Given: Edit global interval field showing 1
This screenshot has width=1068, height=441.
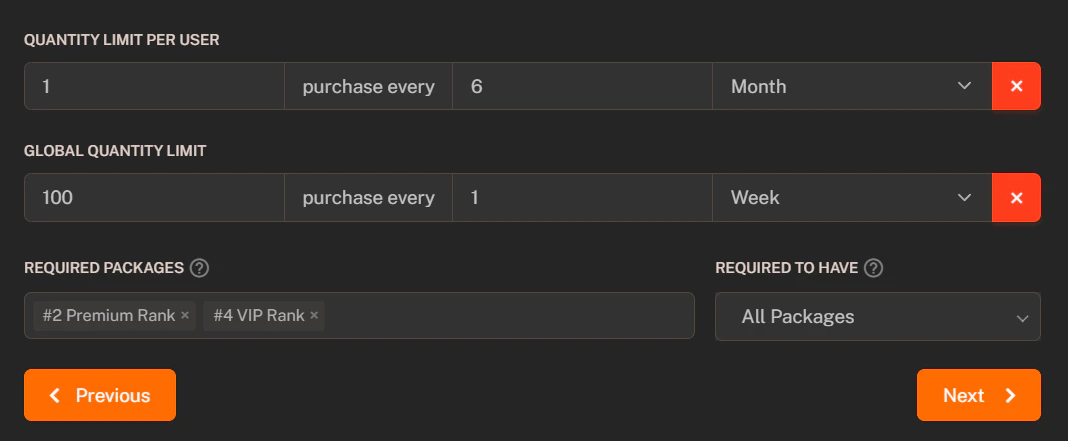Looking at the screenshot, I should (x=582, y=198).
